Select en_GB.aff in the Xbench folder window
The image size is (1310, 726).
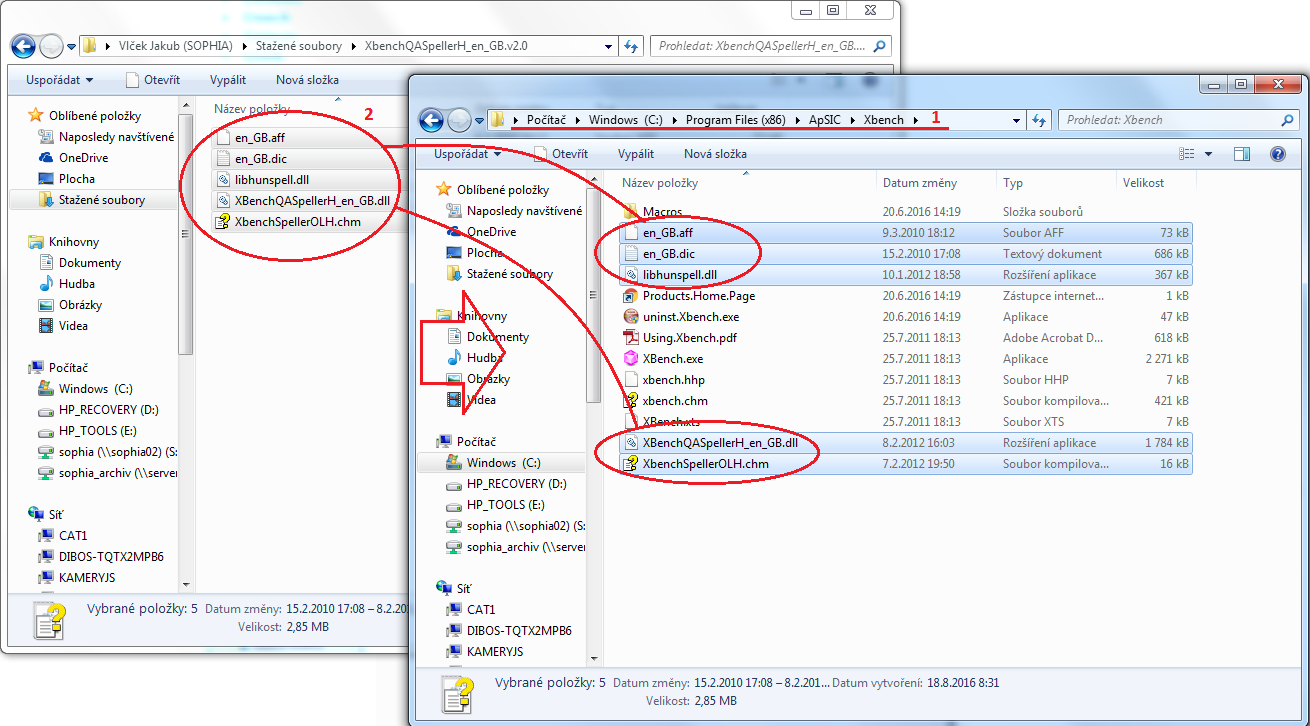coord(906,232)
